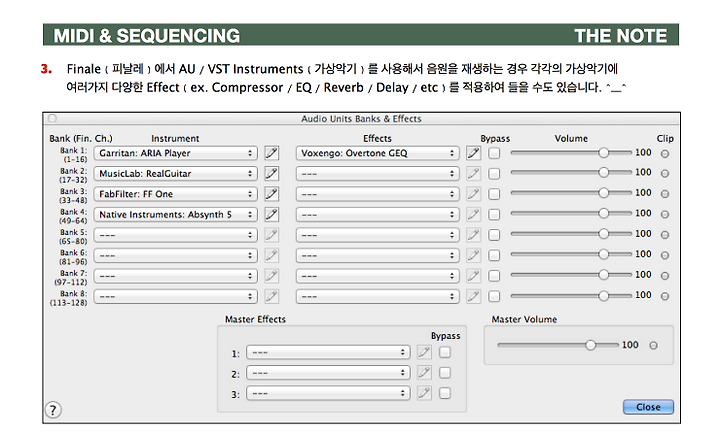Click Bank 7 effects edit pencil icon
720x434 pixels.
pos(473,276)
